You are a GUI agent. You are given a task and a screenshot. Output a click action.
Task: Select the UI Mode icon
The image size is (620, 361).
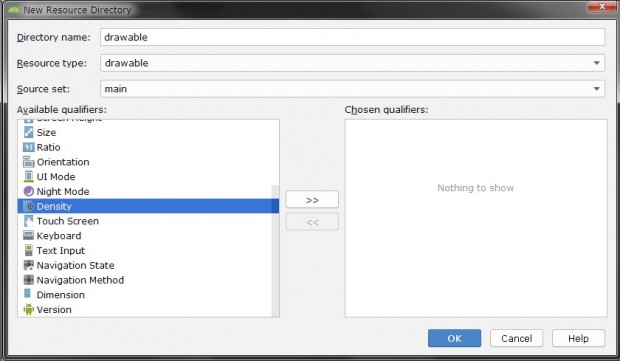point(28,176)
